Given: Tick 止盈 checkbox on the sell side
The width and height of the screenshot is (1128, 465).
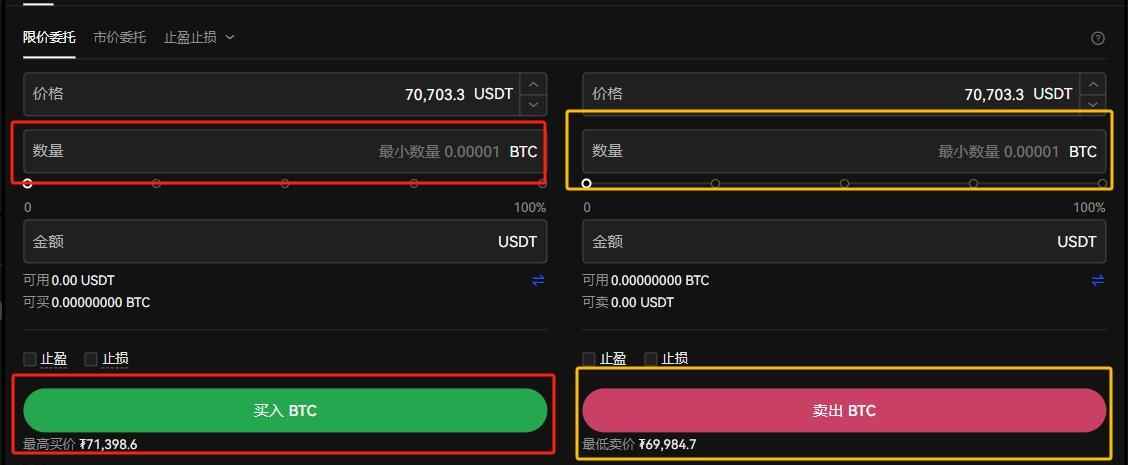Looking at the screenshot, I should click(588, 358).
